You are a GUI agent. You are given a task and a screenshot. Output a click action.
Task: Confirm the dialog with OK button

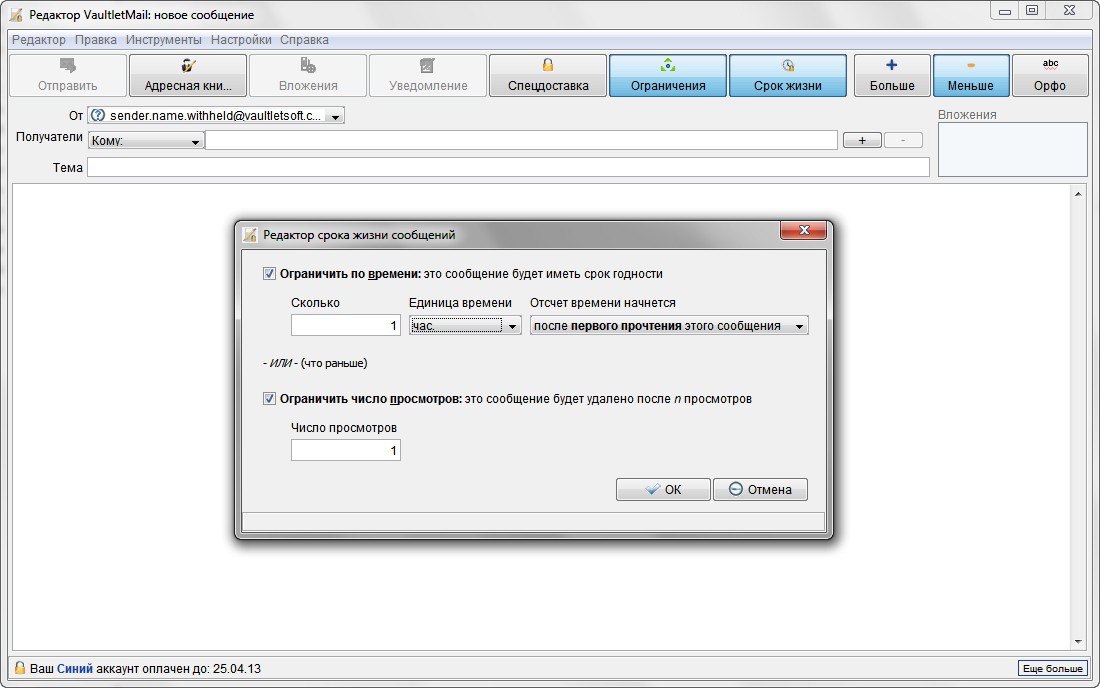(x=663, y=489)
